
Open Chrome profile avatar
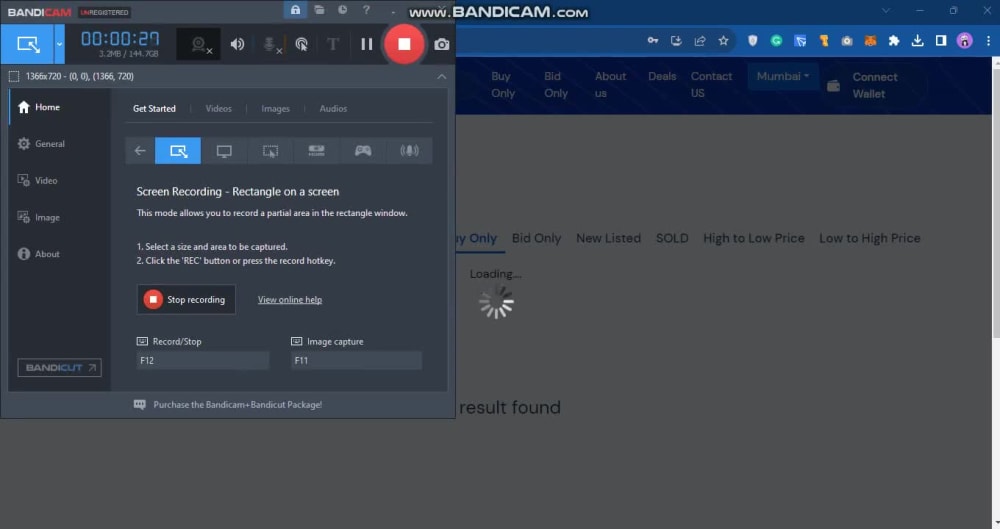pyautogui.click(x=964, y=41)
